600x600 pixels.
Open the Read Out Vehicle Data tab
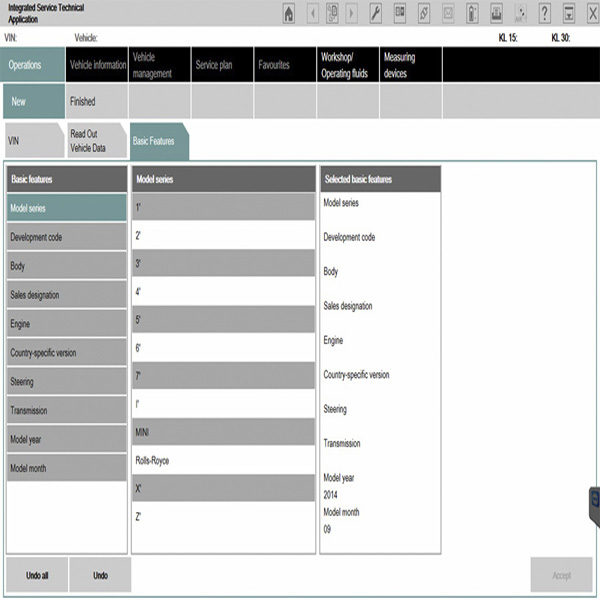(x=96, y=142)
